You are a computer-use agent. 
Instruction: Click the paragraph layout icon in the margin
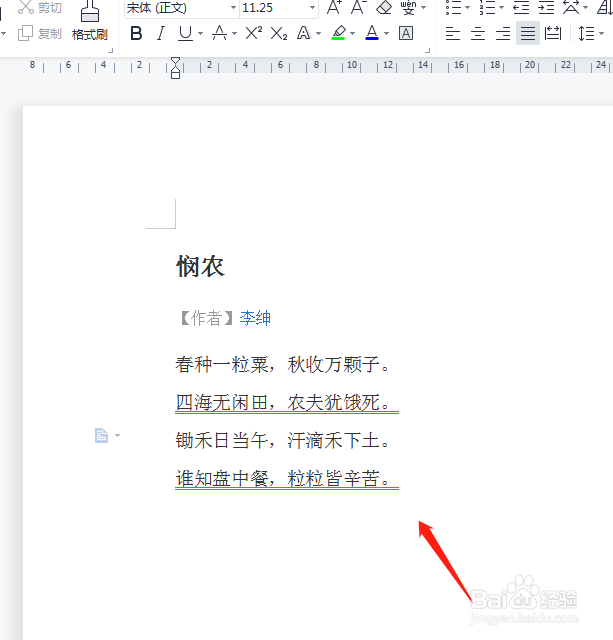pyautogui.click(x=102, y=436)
